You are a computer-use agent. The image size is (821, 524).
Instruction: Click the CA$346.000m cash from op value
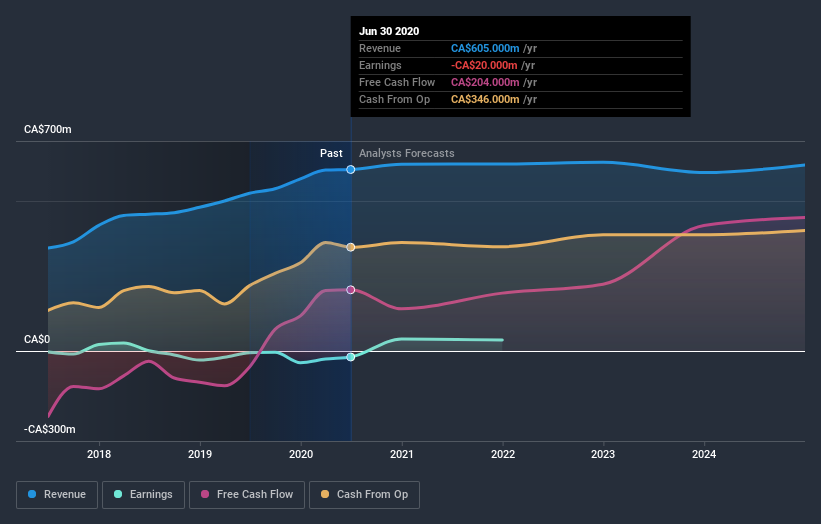(x=485, y=99)
